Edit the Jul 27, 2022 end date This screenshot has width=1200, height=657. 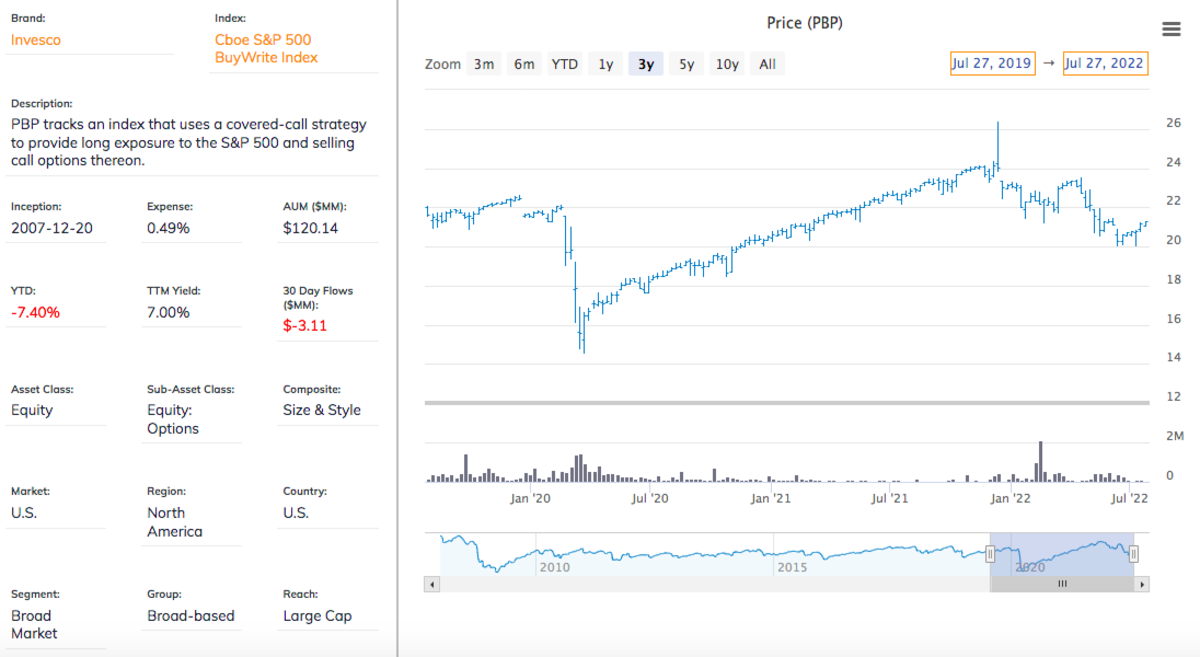click(x=1105, y=63)
